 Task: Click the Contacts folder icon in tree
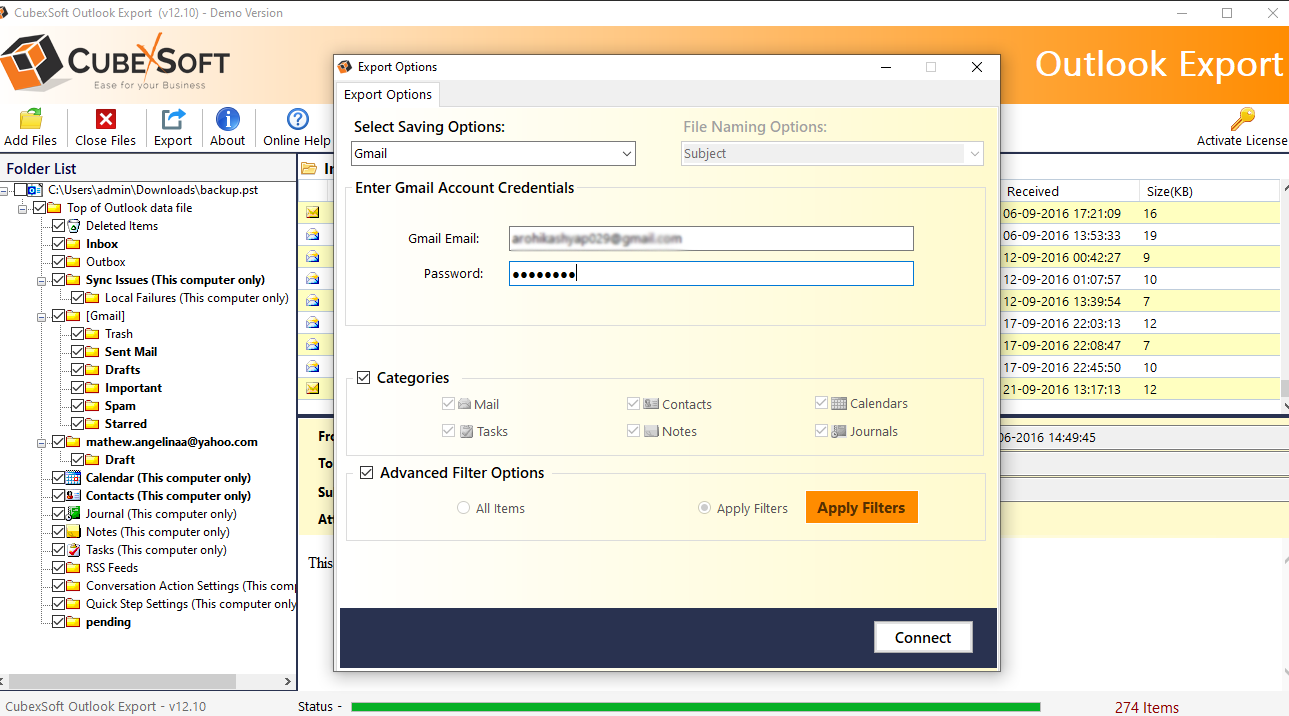point(74,496)
